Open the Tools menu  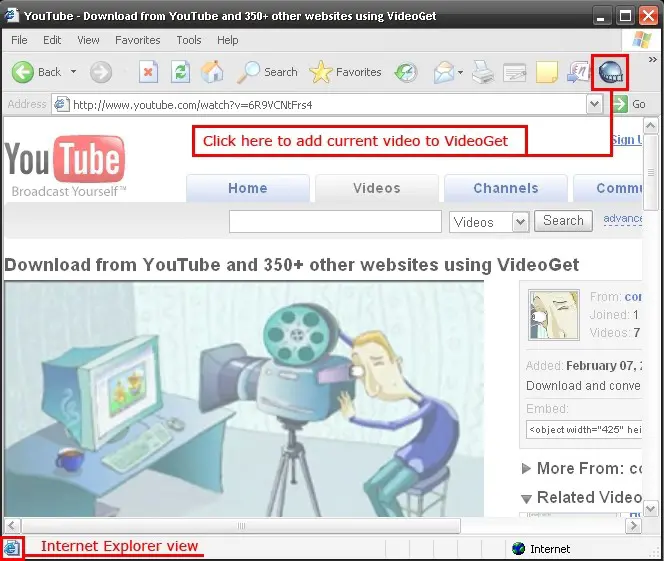189,40
